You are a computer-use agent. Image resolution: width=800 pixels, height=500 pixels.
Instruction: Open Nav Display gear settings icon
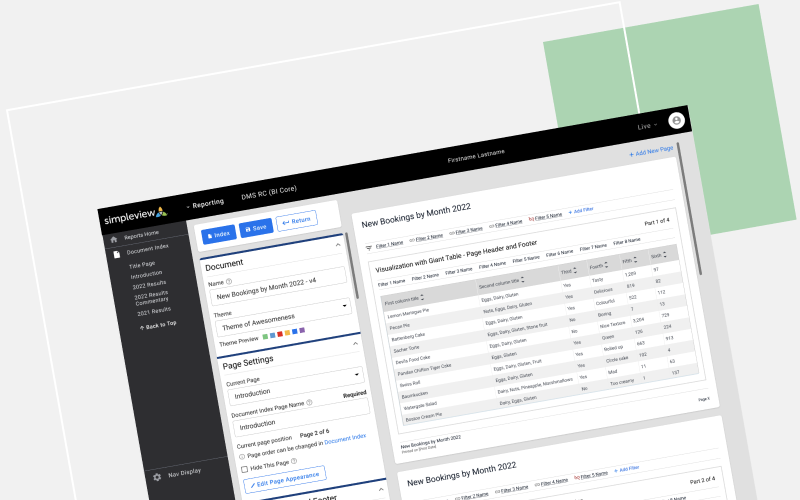pos(157,477)
